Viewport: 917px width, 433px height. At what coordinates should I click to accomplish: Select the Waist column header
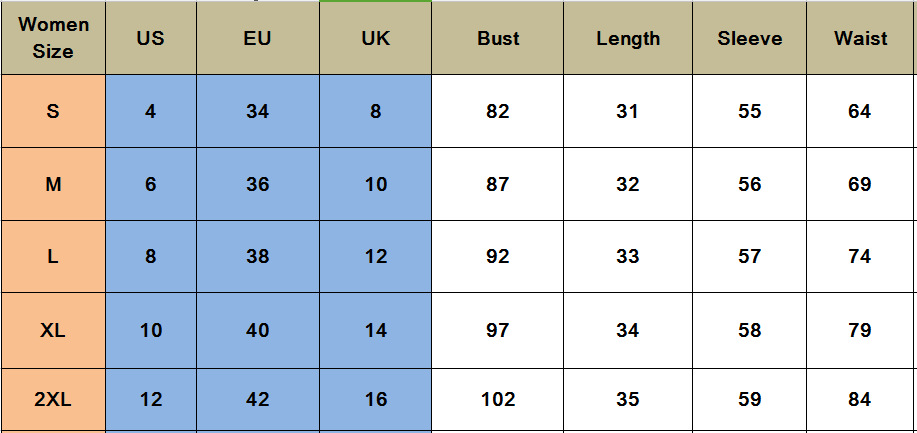861,39
